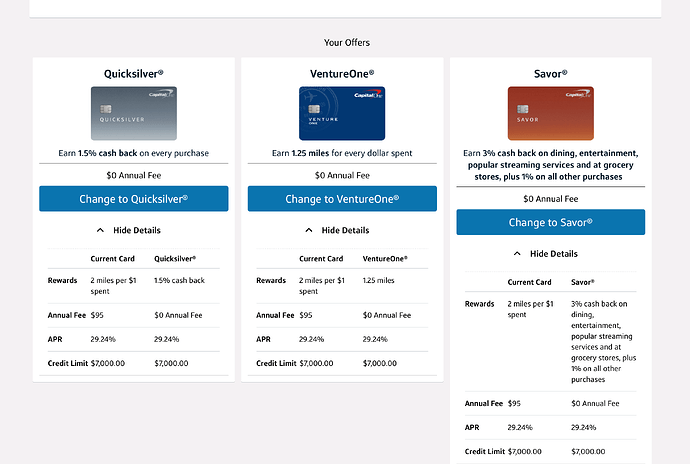This screenshot has height=464, width=690.
Task: Click the Savor column header in details table
Action: point(583,282)
